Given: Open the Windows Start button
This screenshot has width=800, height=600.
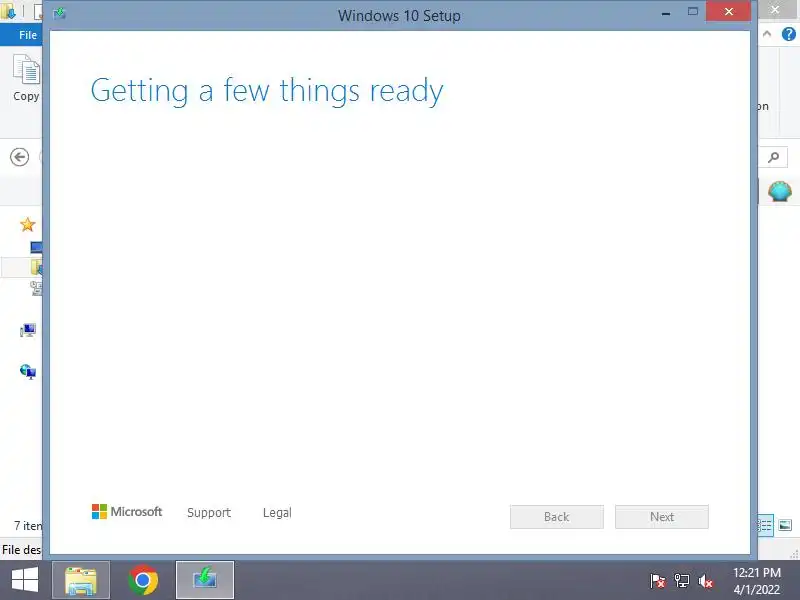Looking at the screenshot, I should coord(24,580).
